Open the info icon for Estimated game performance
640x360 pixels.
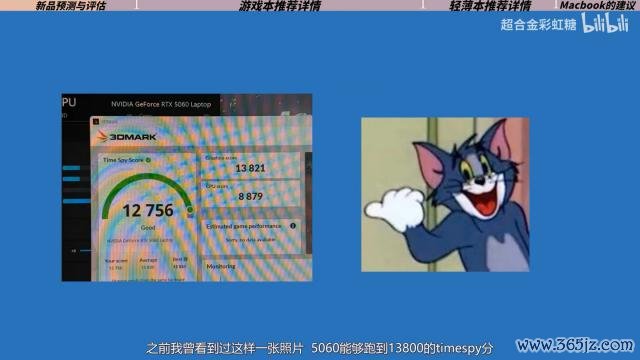tap(293, 226)
